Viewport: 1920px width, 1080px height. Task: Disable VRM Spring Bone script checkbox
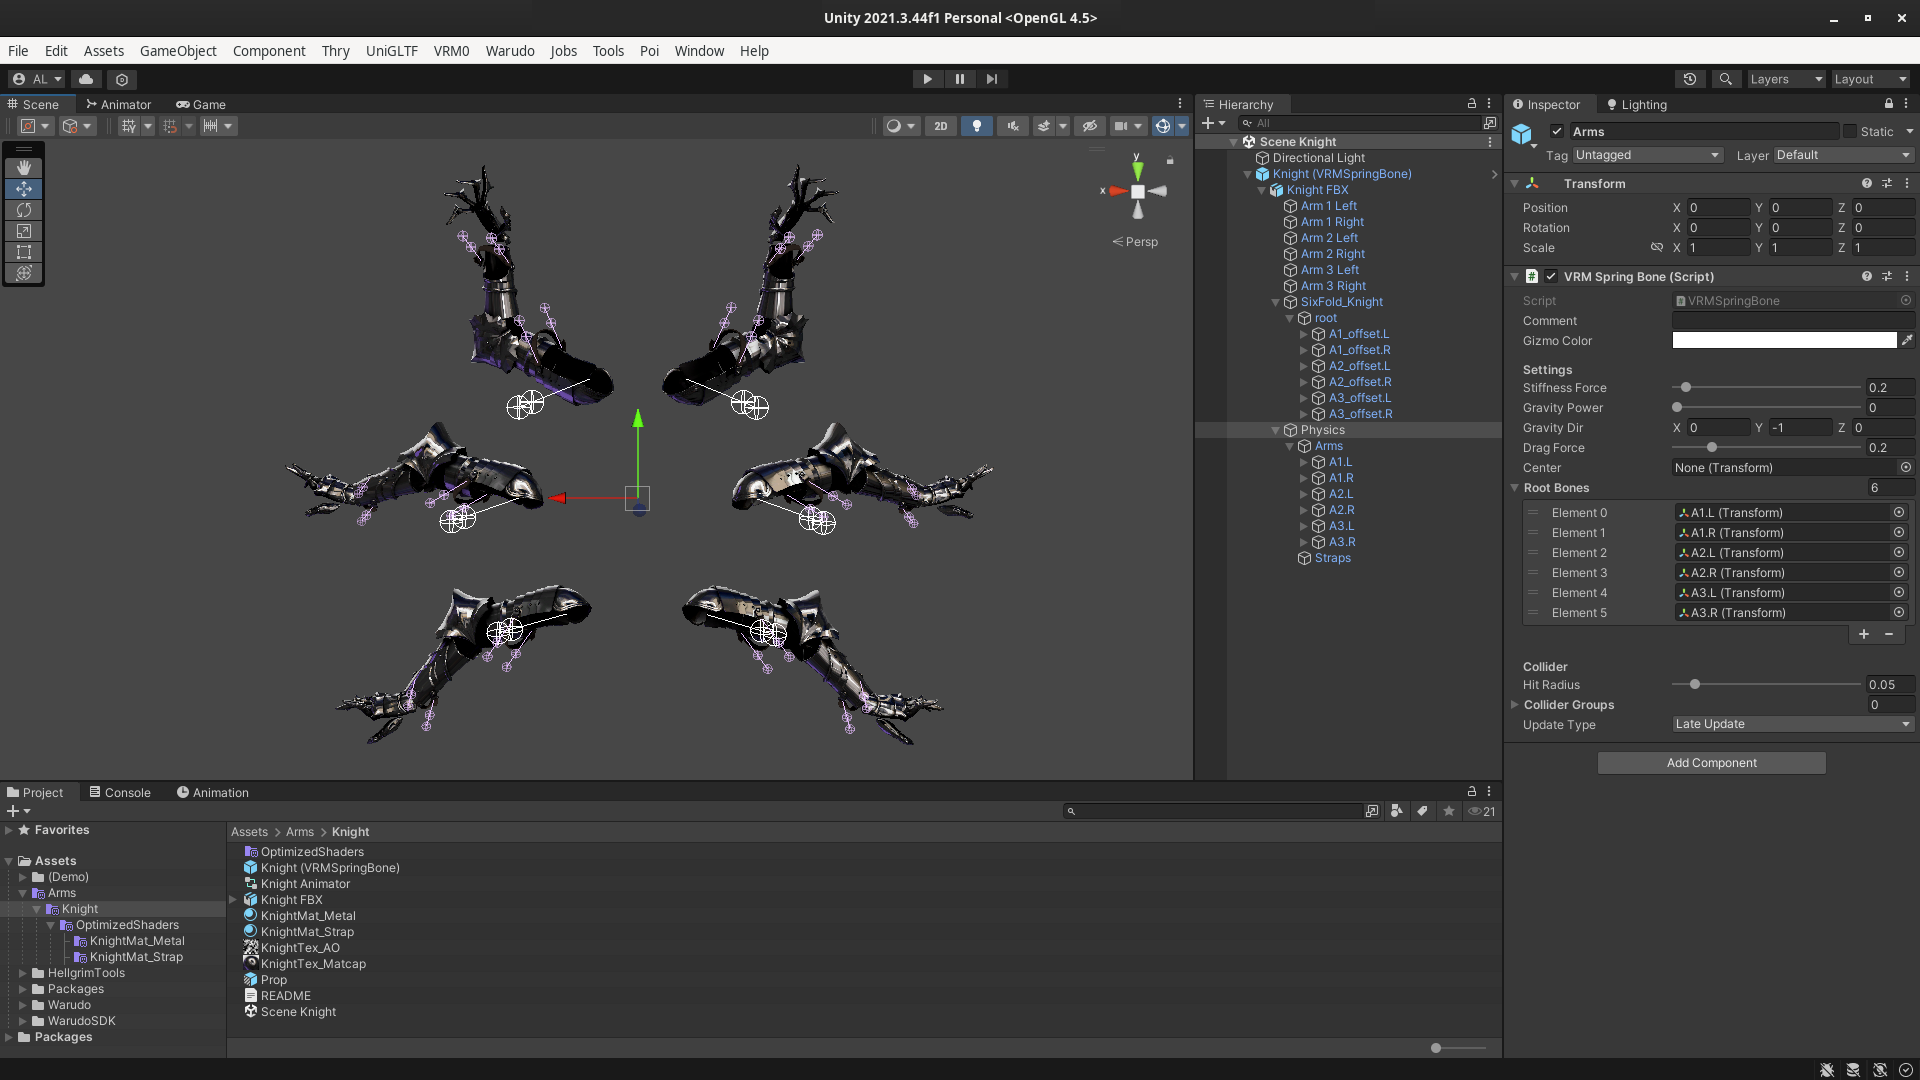(1551, 277)
